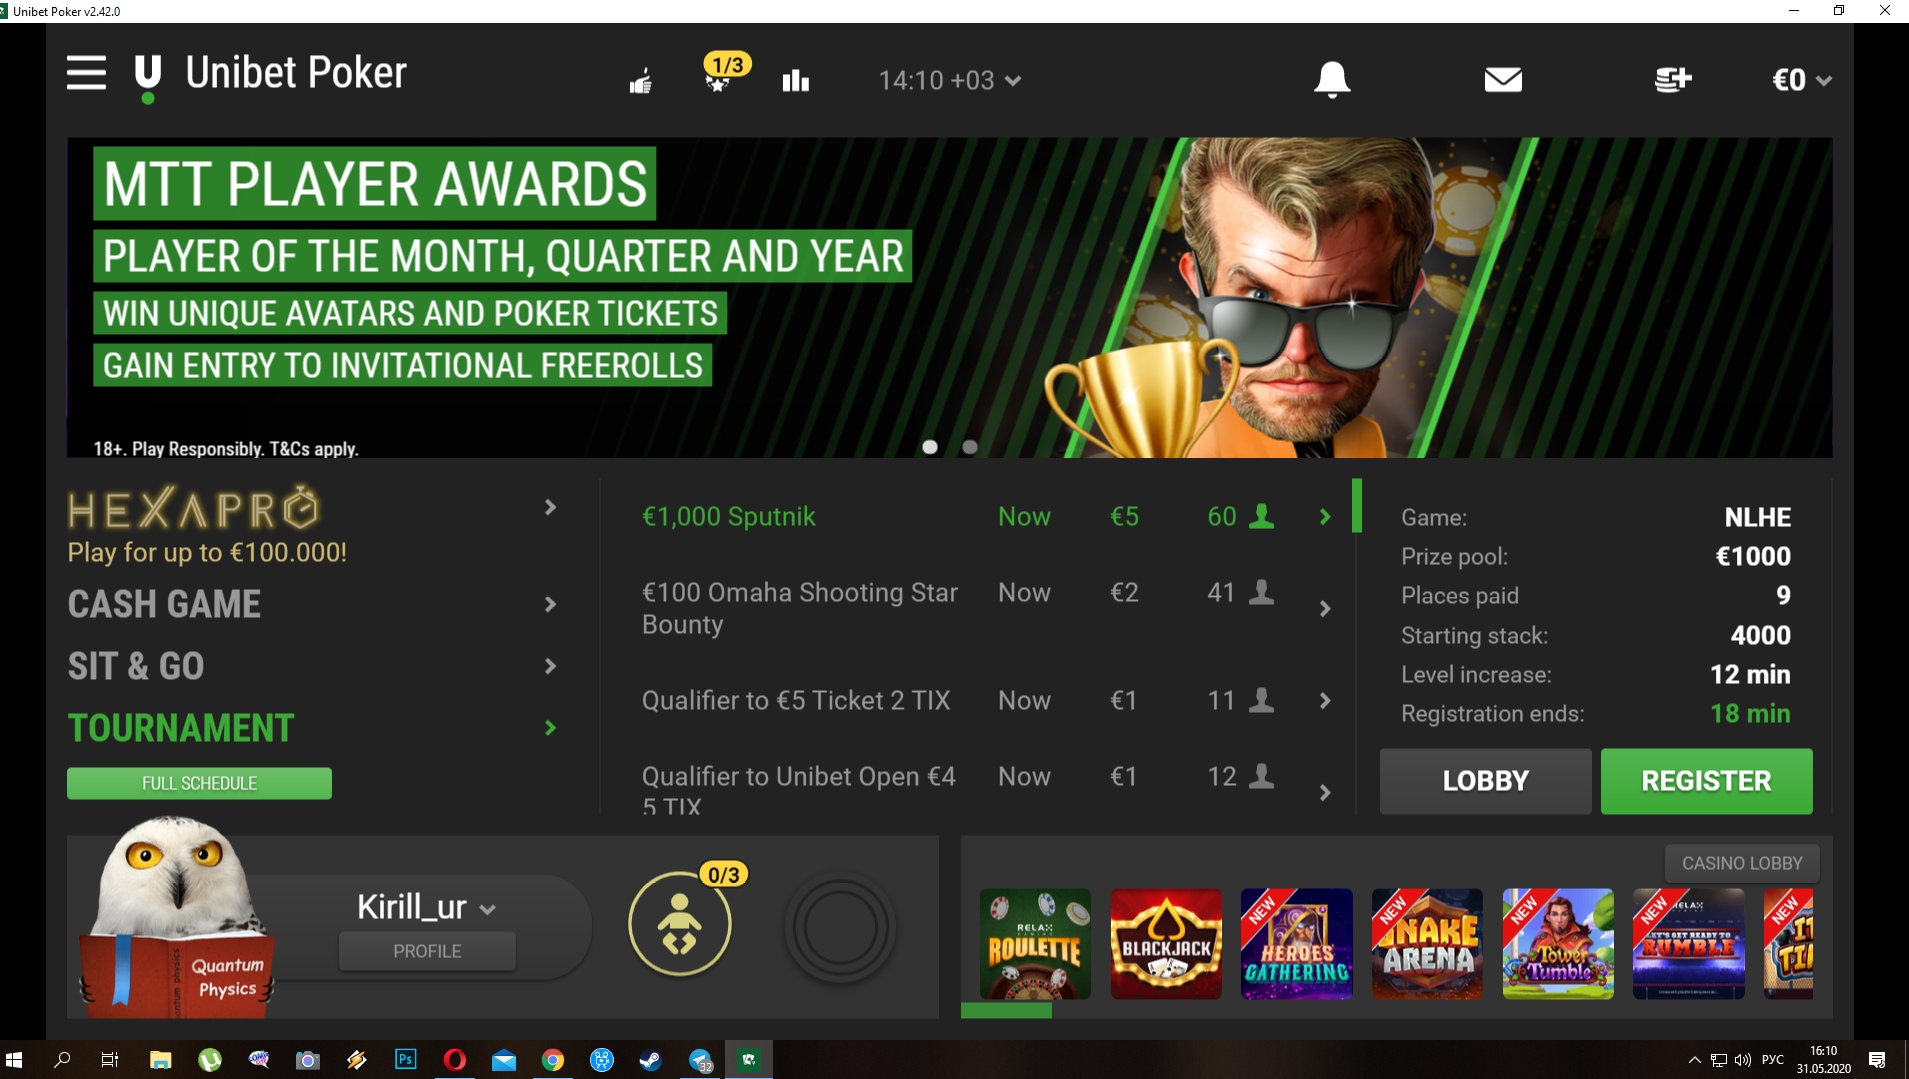Open the SIT & GO section
Viewport: 1909px width, 1079px height.
136,666
